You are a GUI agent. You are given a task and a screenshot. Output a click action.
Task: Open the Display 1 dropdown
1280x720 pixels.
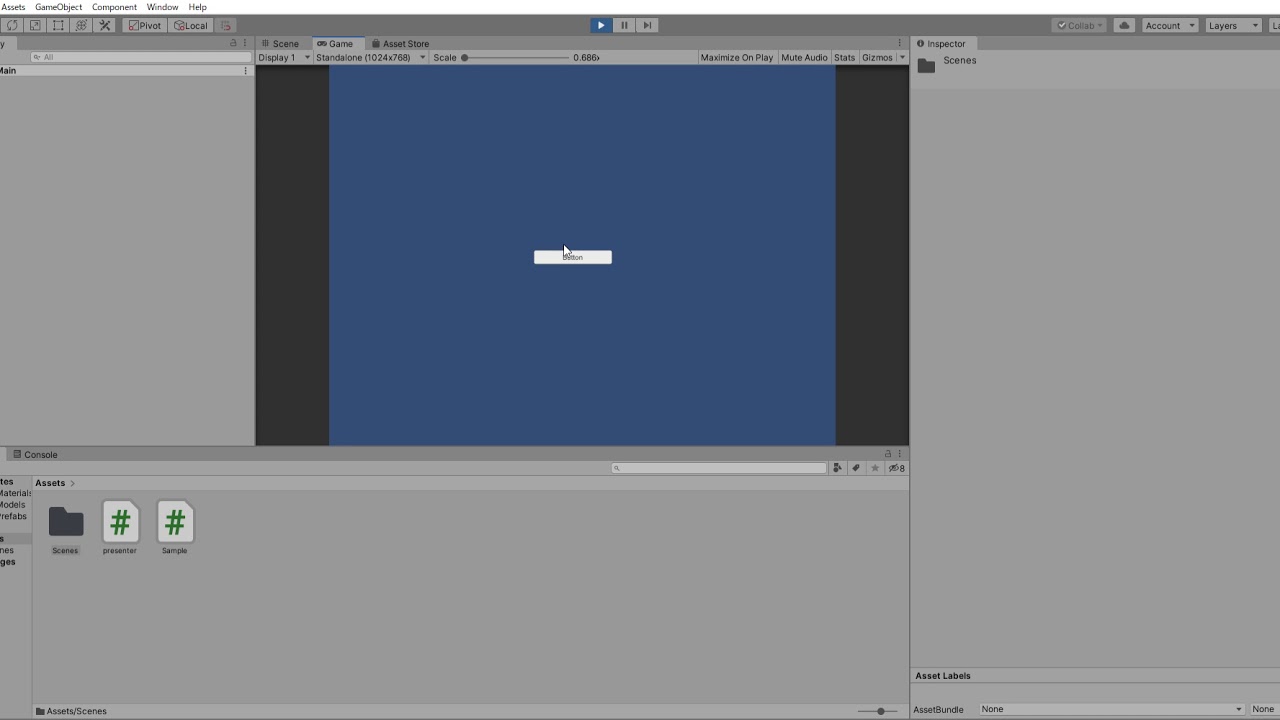coord(284,57)
